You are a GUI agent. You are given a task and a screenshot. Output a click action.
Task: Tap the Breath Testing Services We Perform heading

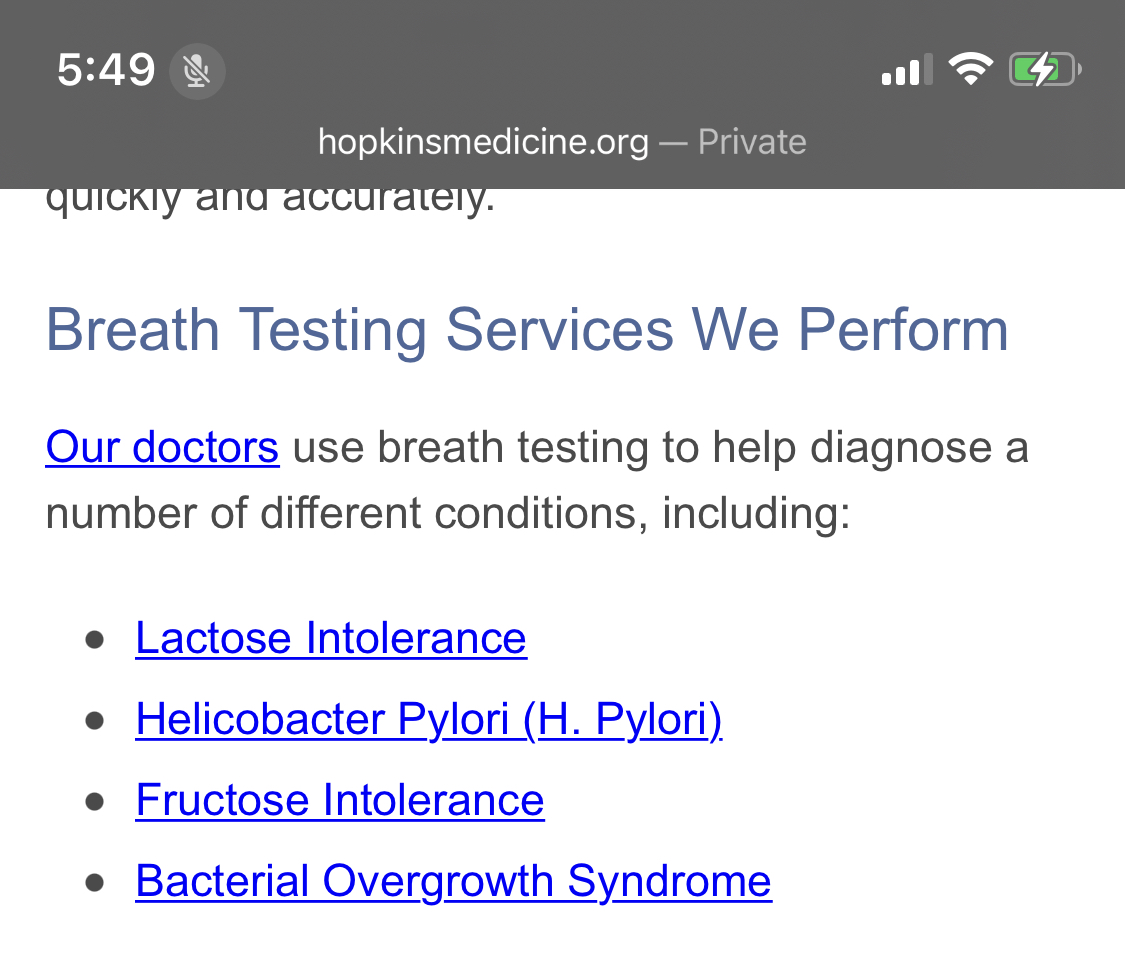pos(527,330)
